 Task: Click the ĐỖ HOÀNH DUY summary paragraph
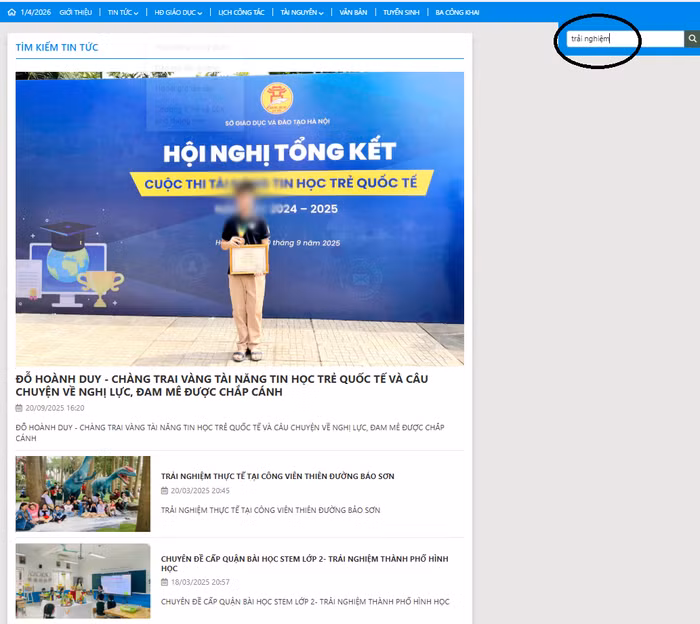[230, 433]
